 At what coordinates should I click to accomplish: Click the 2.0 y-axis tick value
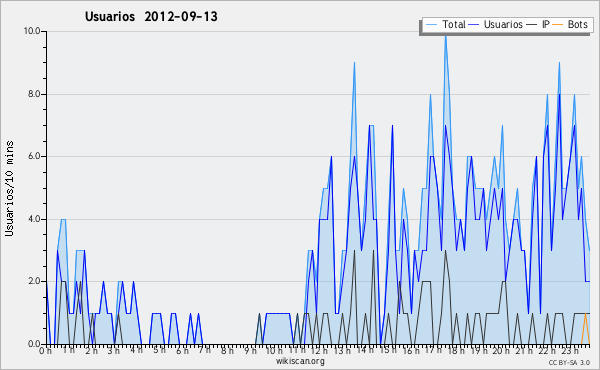pos(34,281)
